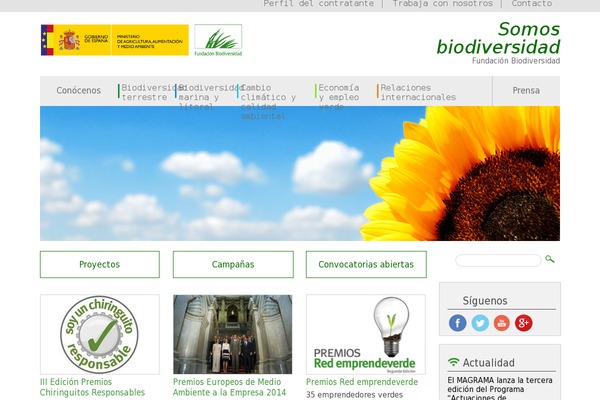This screenshot has width=600, height=400.
Task: Open III Edición Premios Chiringuitos Responsables link
Action: pyautogui.click(x=92, y=387)
